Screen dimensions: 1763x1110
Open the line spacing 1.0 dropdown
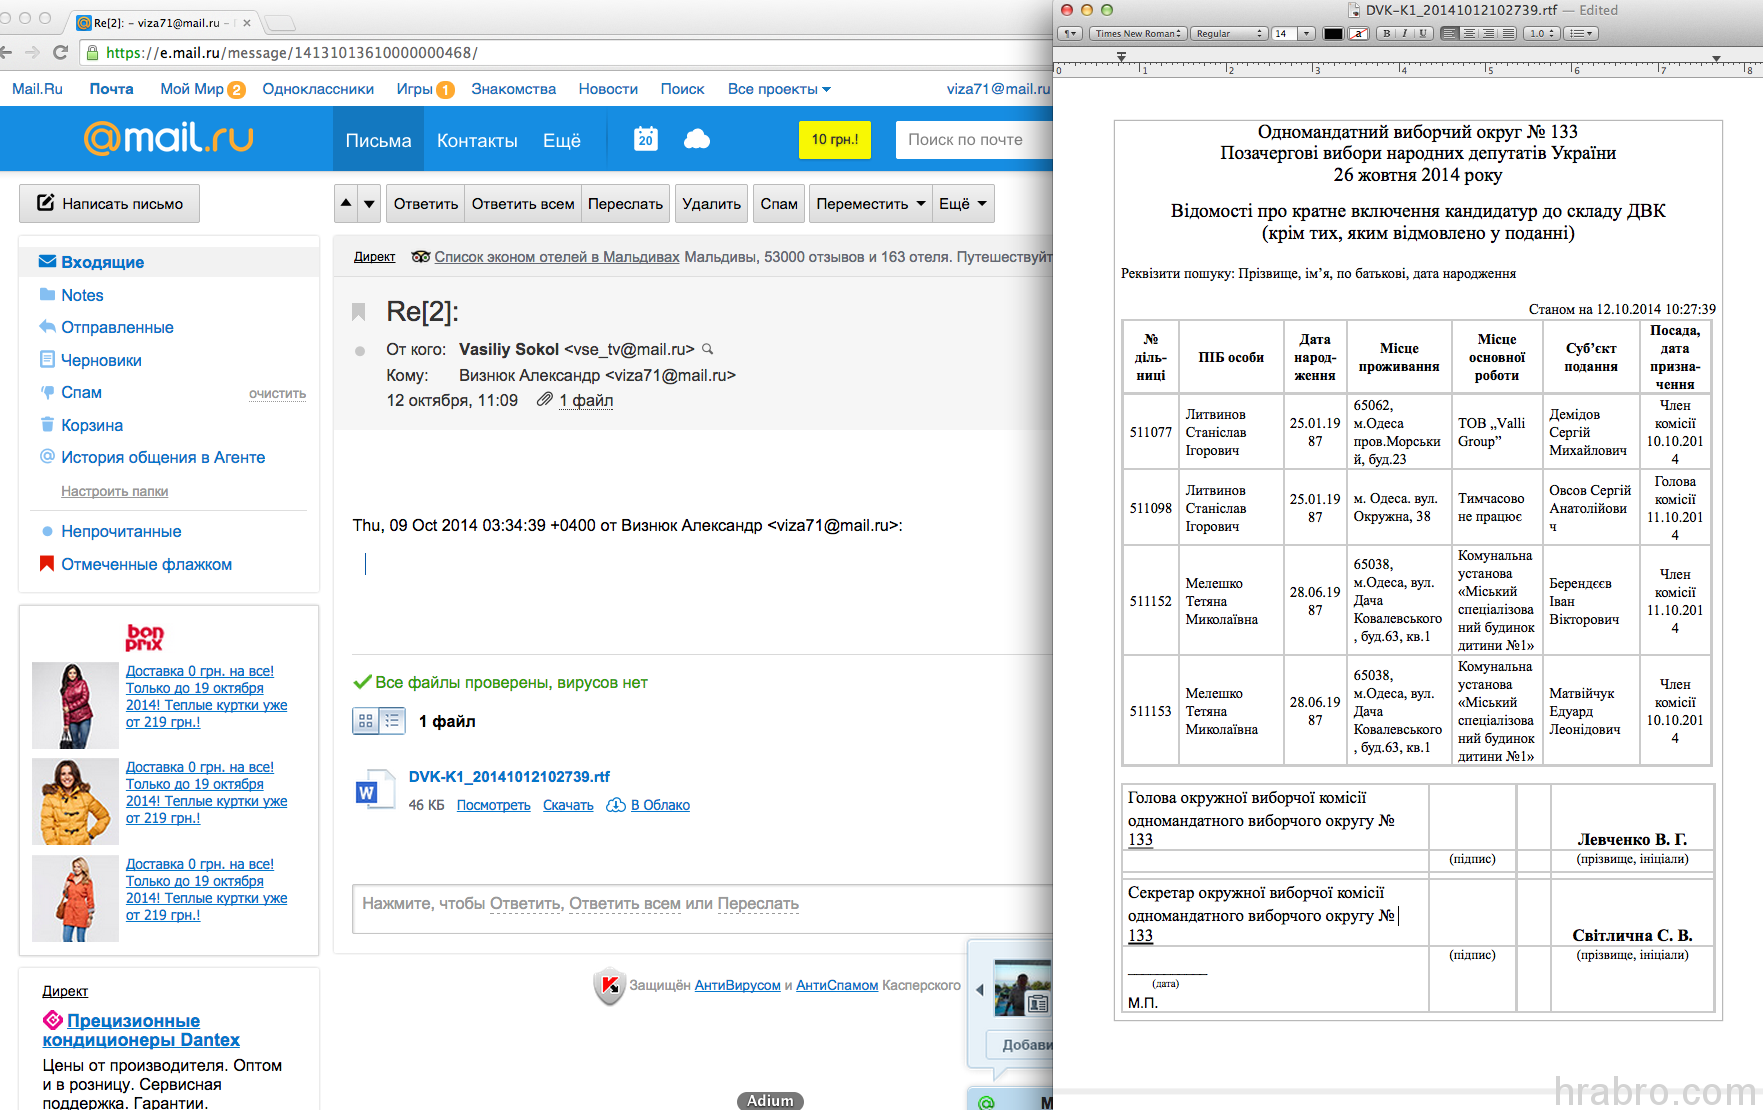point(1541,34)
